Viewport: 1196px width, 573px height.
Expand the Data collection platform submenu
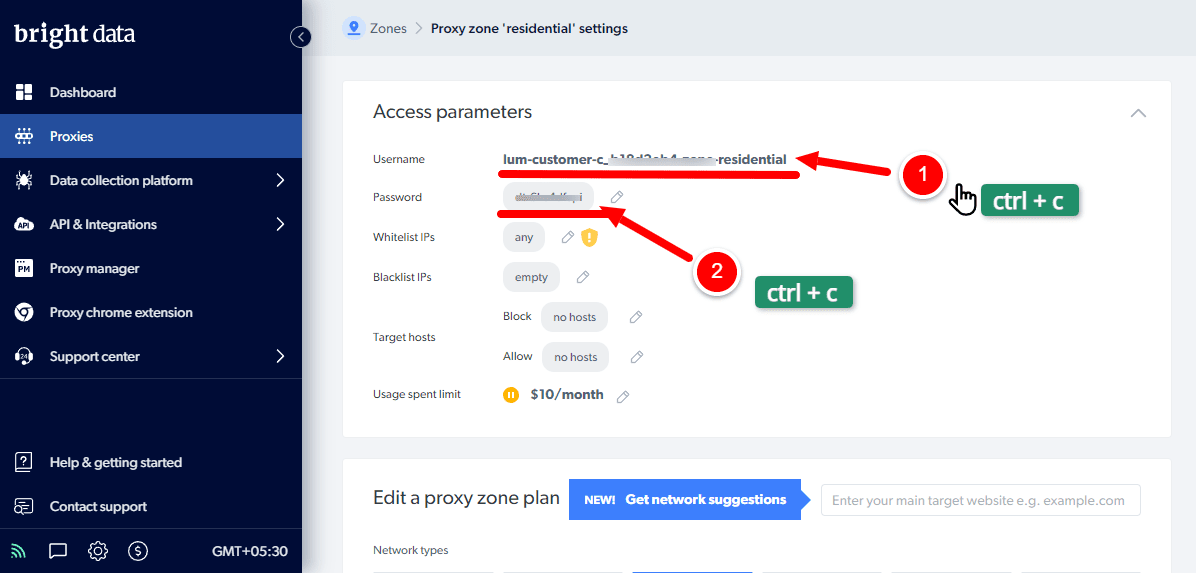280,180
